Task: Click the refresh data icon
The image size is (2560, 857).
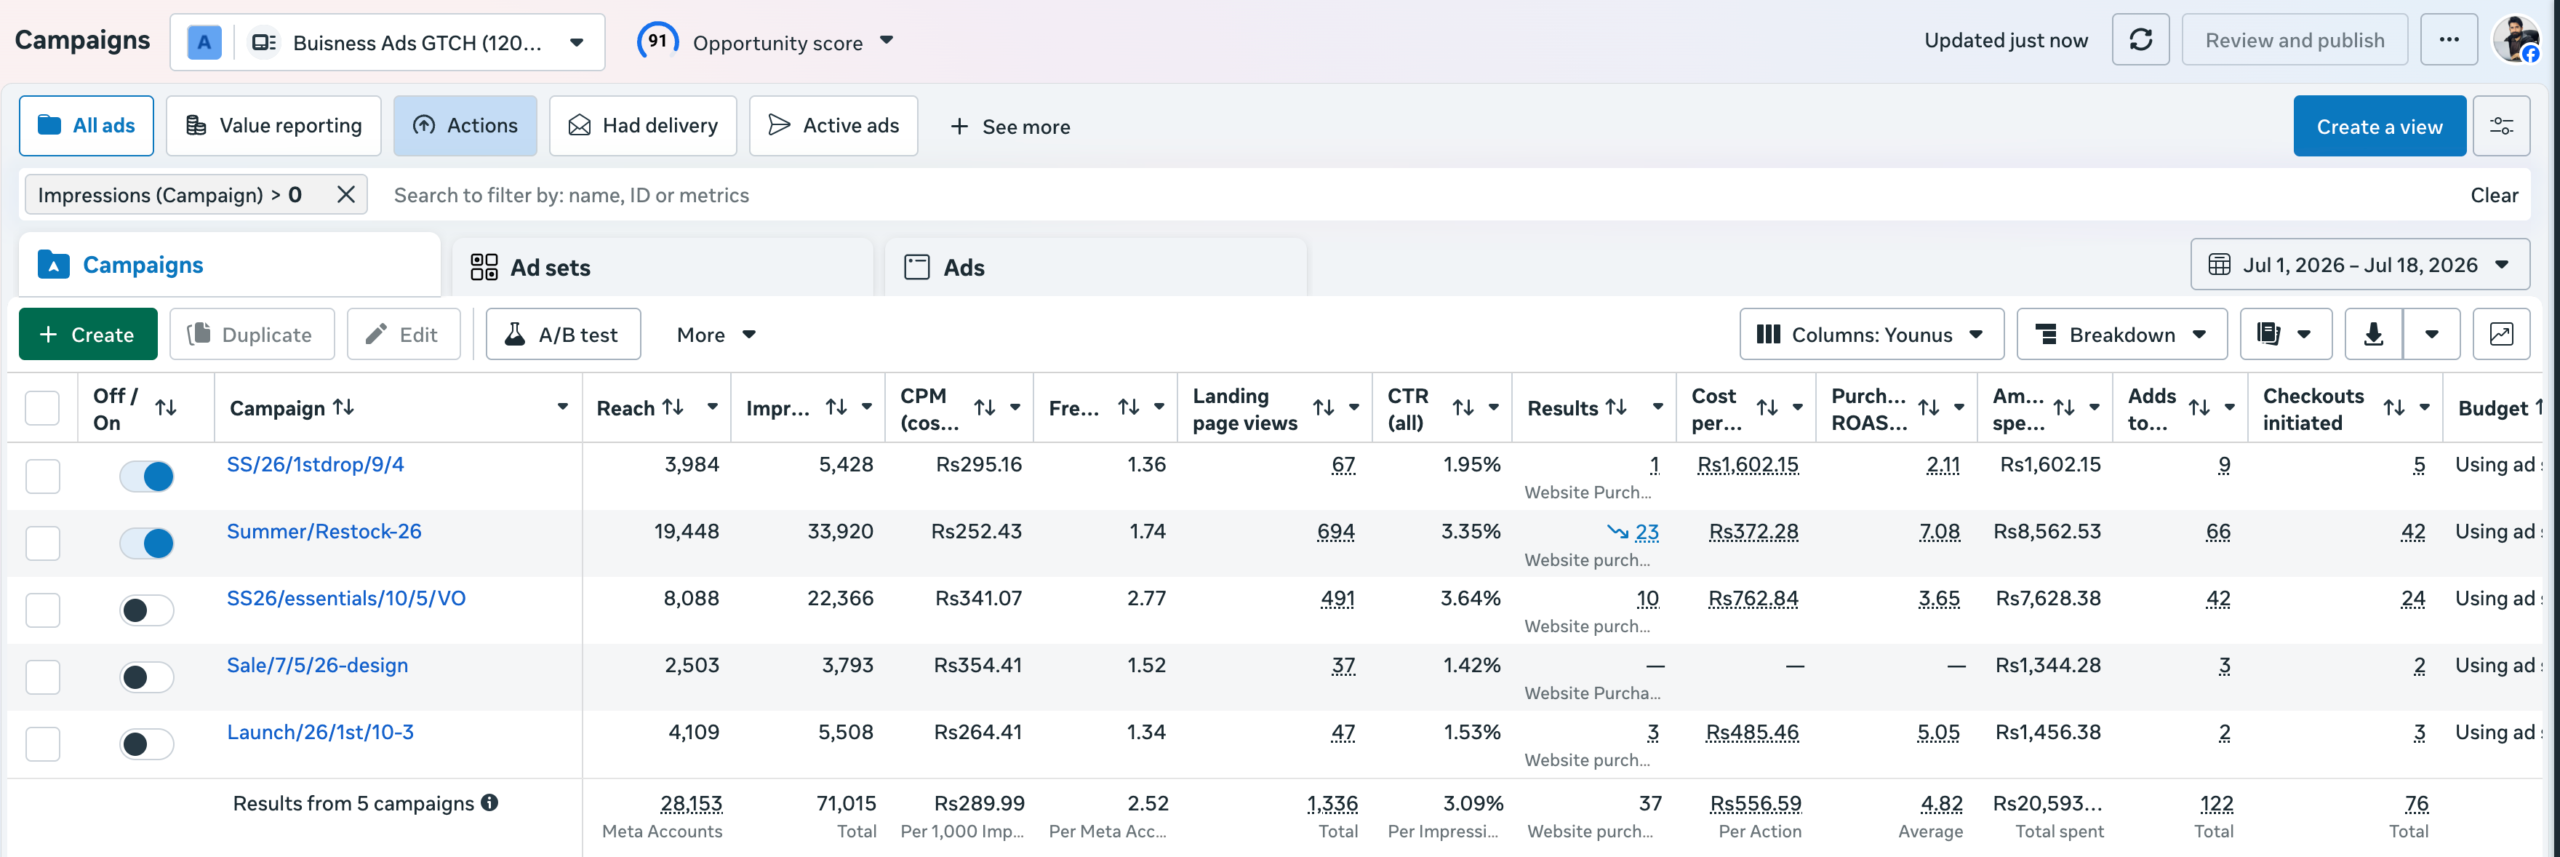Action: pyautogui.click(x=2140, y=40)
